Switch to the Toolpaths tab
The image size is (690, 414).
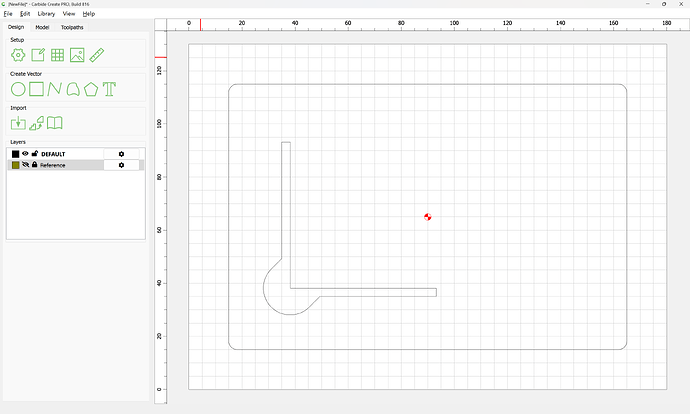point(72,27)
